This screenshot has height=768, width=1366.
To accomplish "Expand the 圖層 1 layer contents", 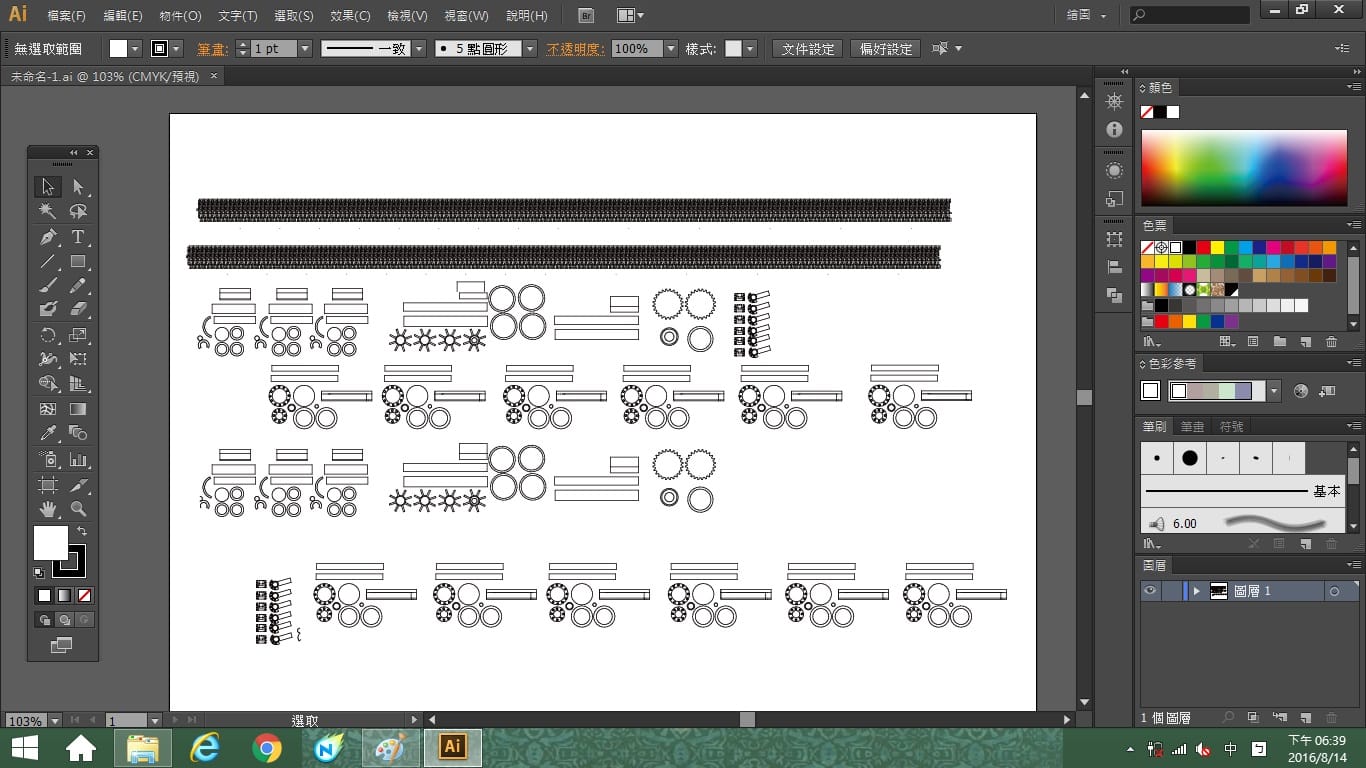I will point(1196,591).
